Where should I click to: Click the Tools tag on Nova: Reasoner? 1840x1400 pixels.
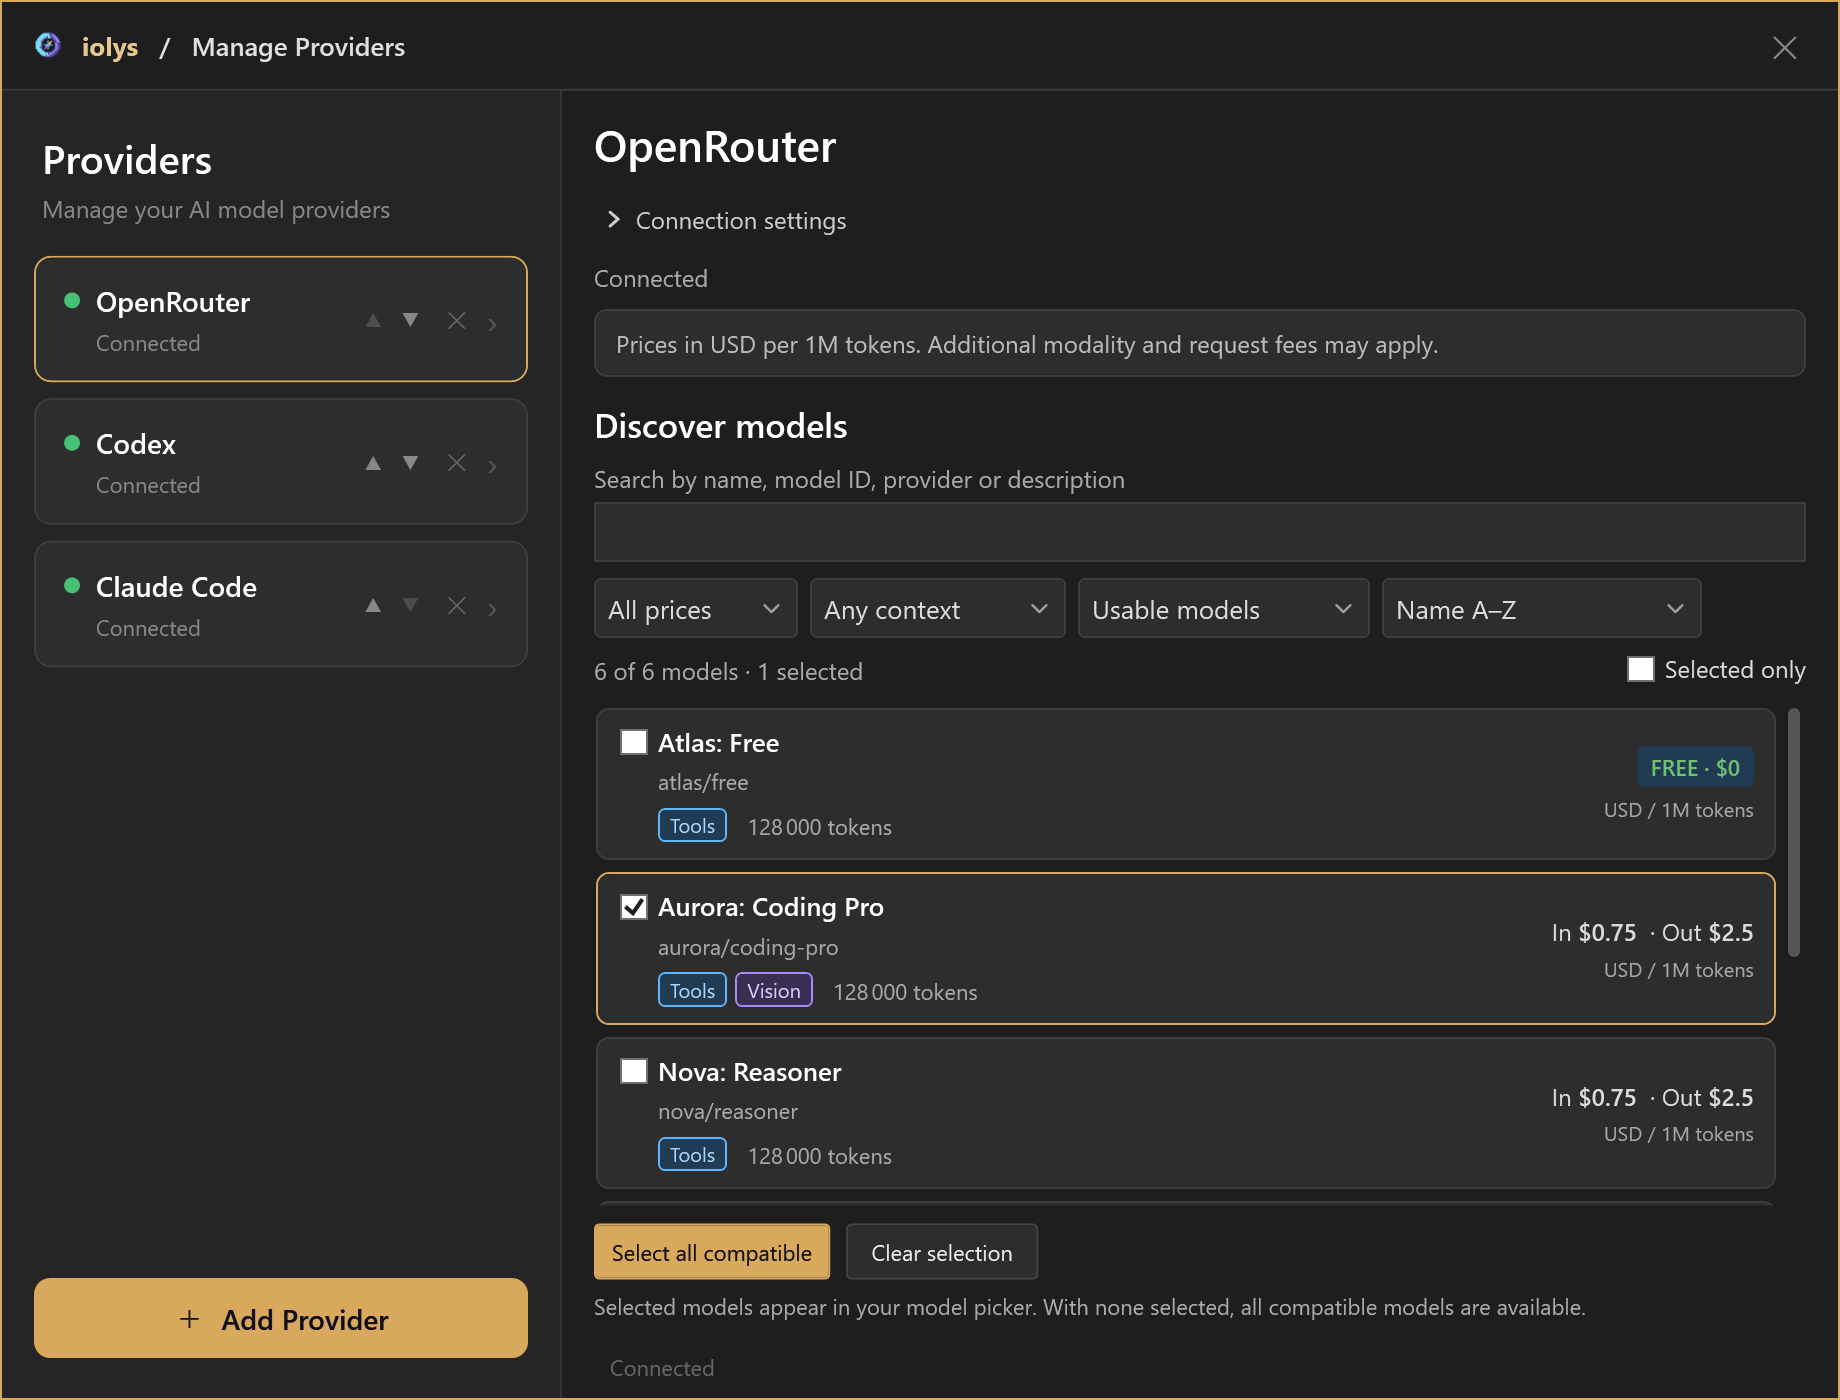(692, 1155)
